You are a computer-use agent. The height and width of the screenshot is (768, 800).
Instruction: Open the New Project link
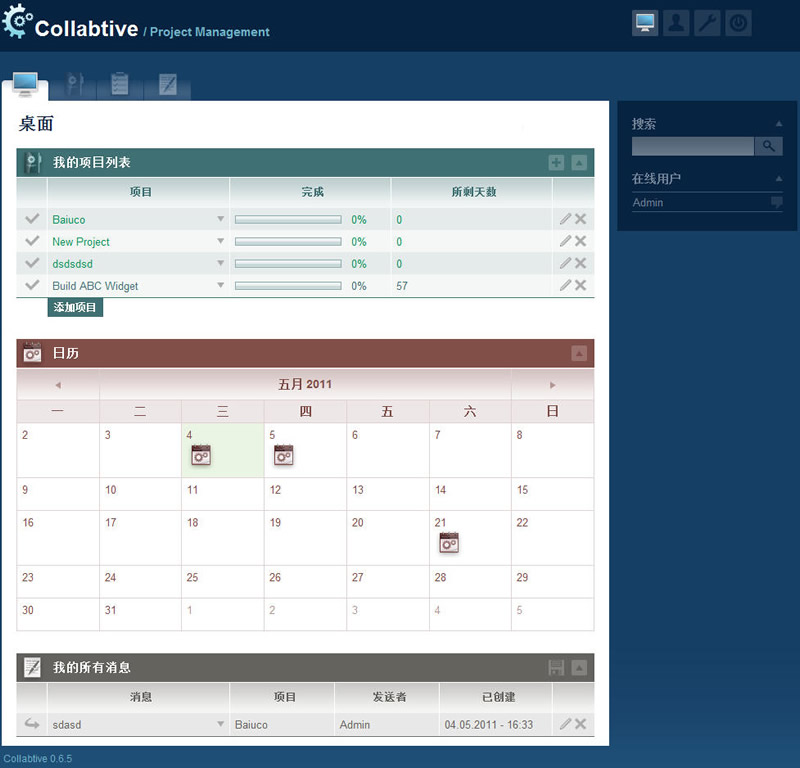81,242
